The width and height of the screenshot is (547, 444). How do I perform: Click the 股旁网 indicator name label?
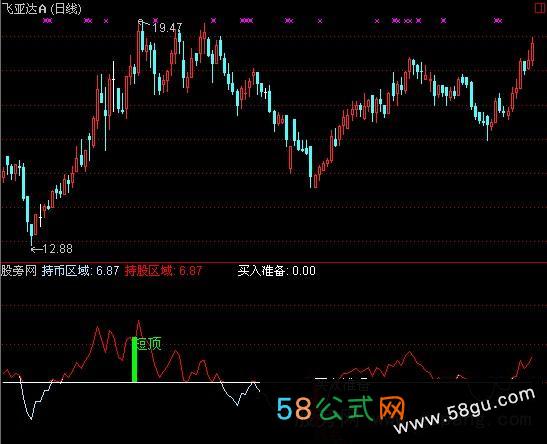click(18, 271)
